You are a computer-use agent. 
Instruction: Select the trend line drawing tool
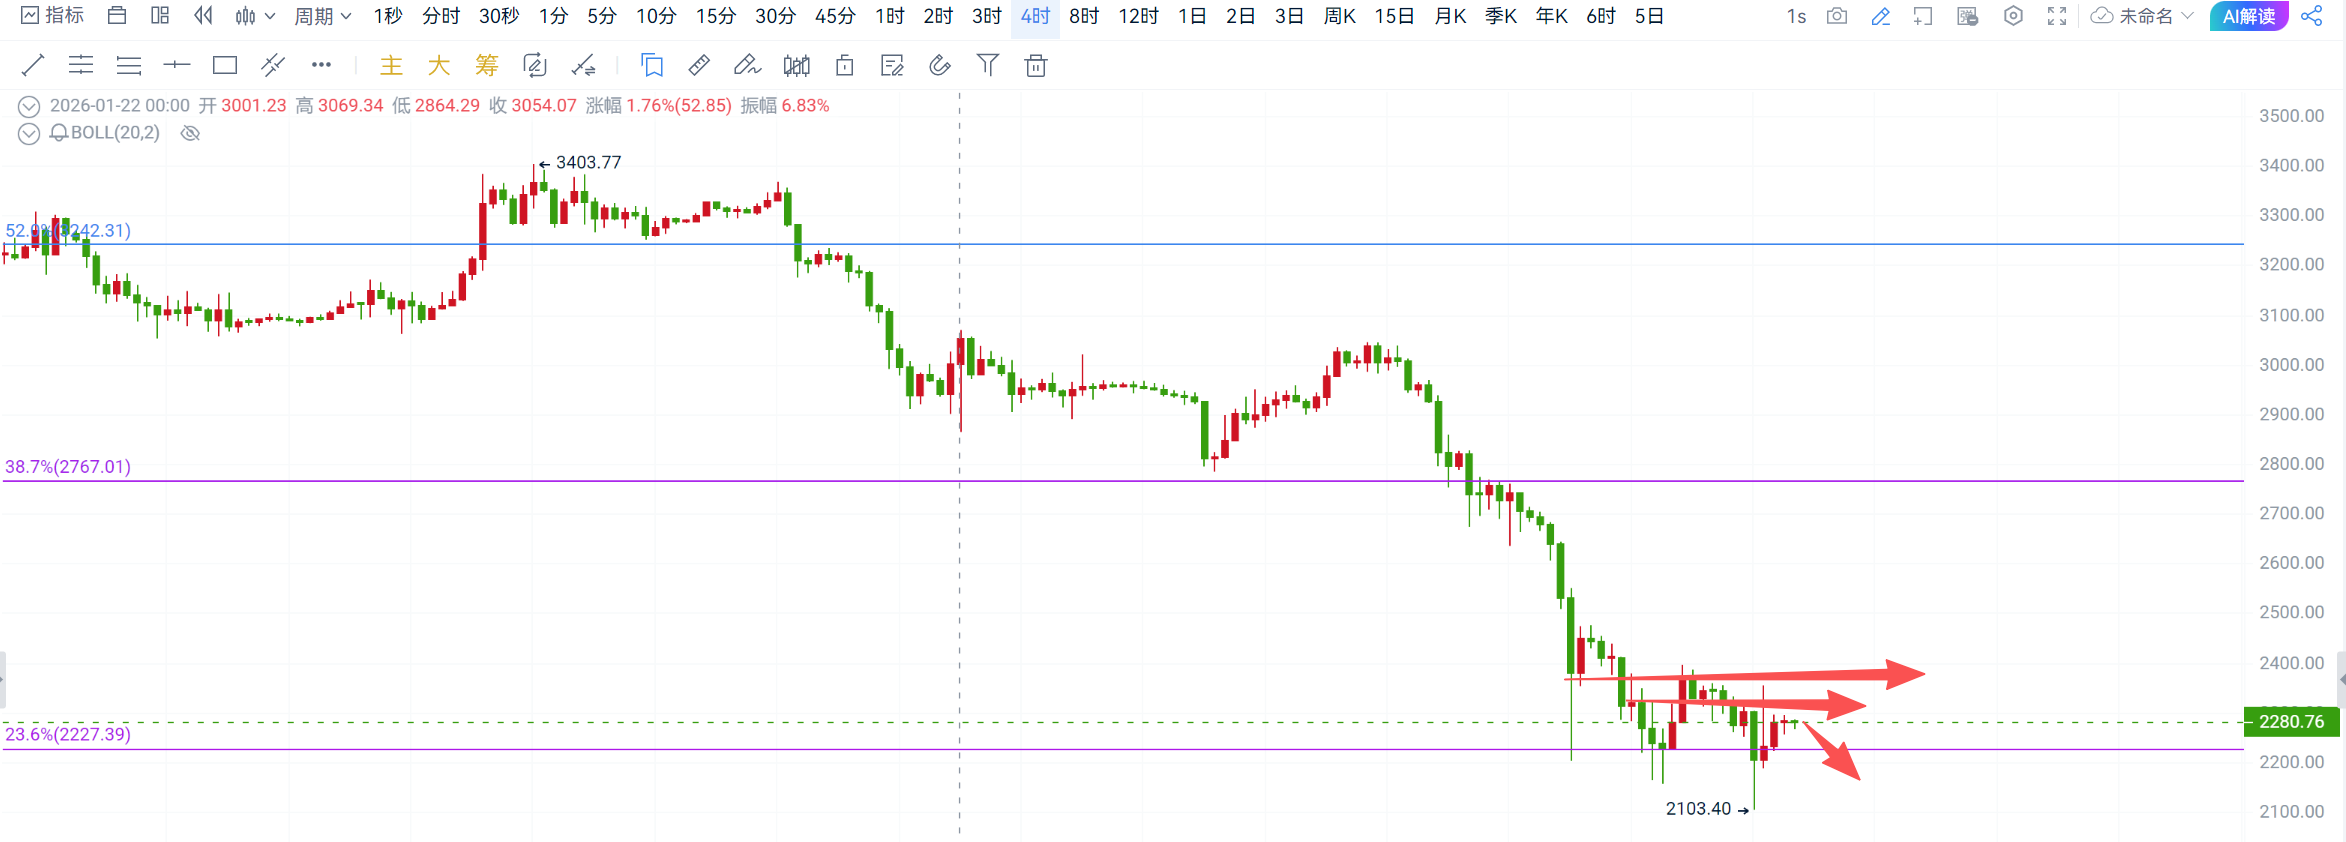(x=33, y=66)
